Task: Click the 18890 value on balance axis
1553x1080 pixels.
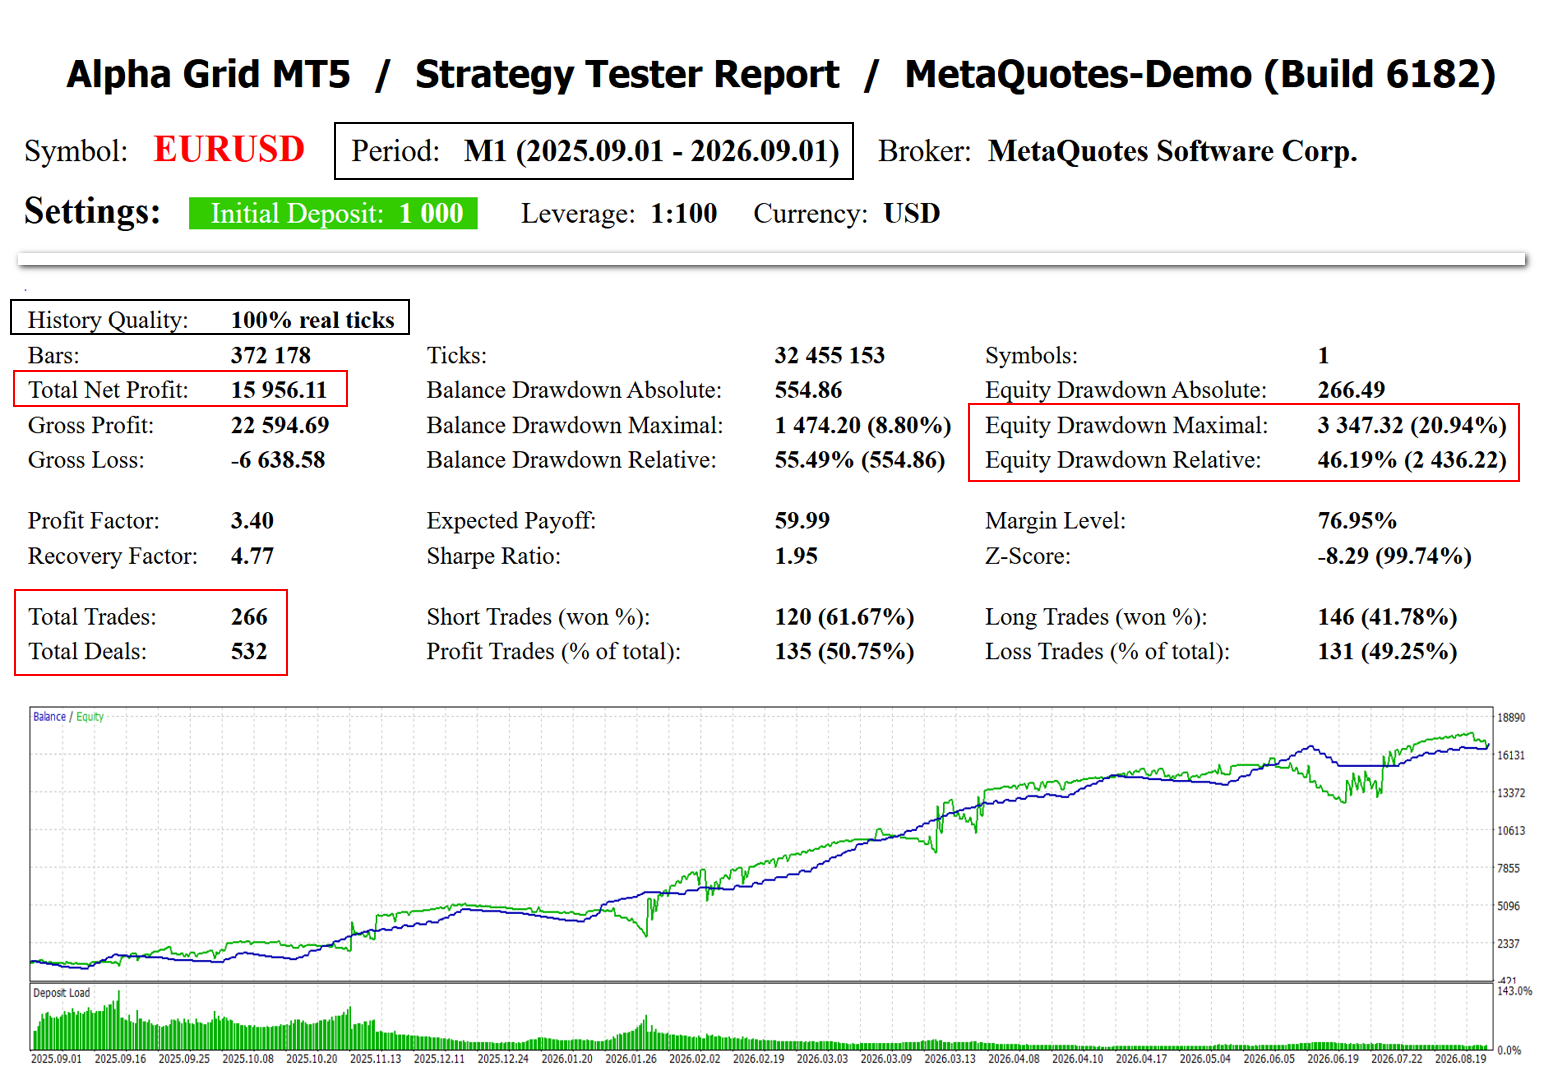Action: coord(1510,718)
